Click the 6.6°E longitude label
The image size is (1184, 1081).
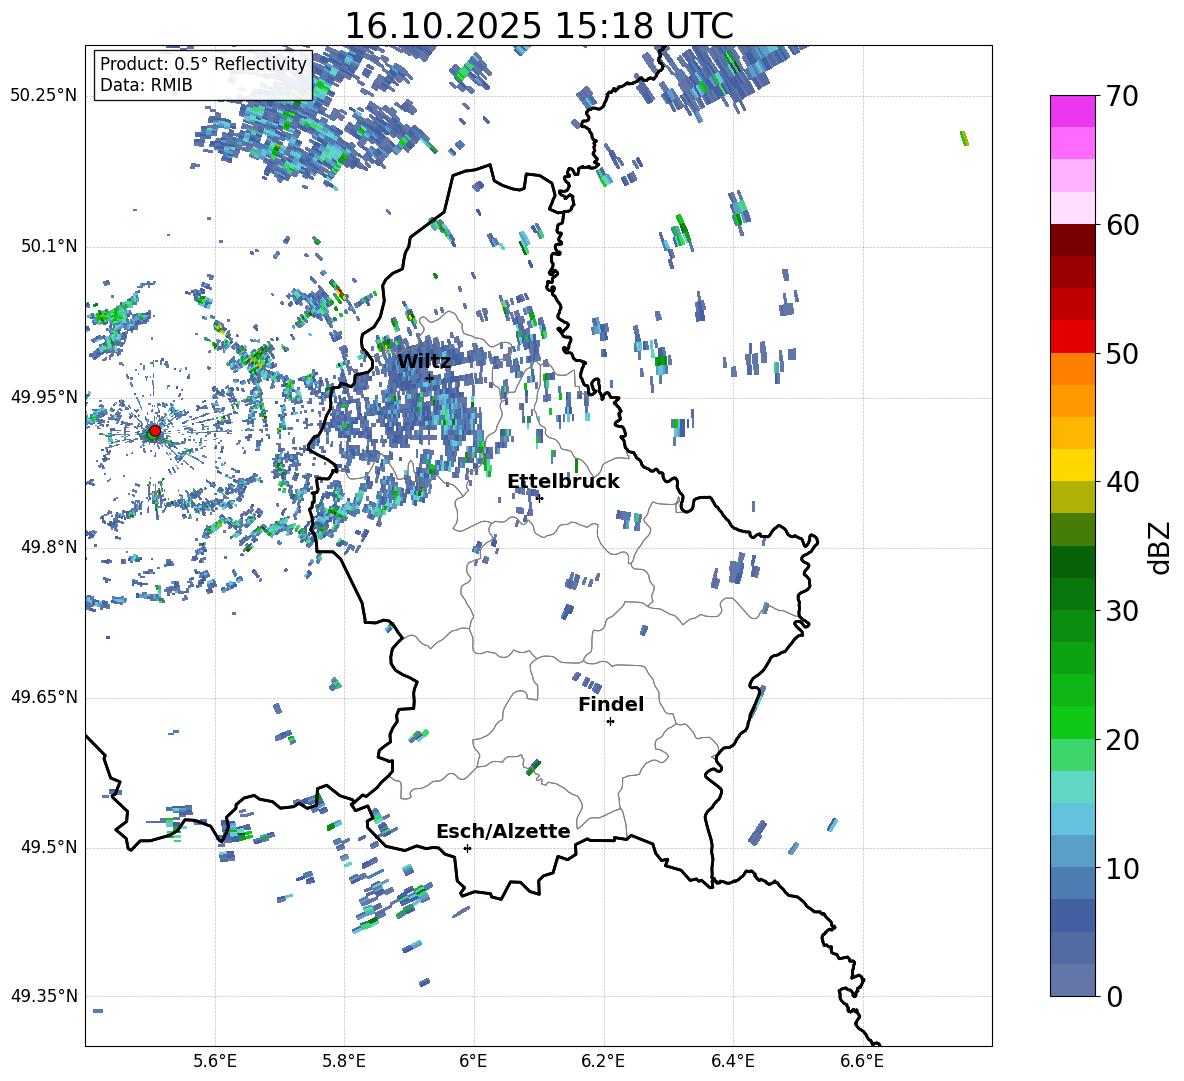tap(862, 1062)
